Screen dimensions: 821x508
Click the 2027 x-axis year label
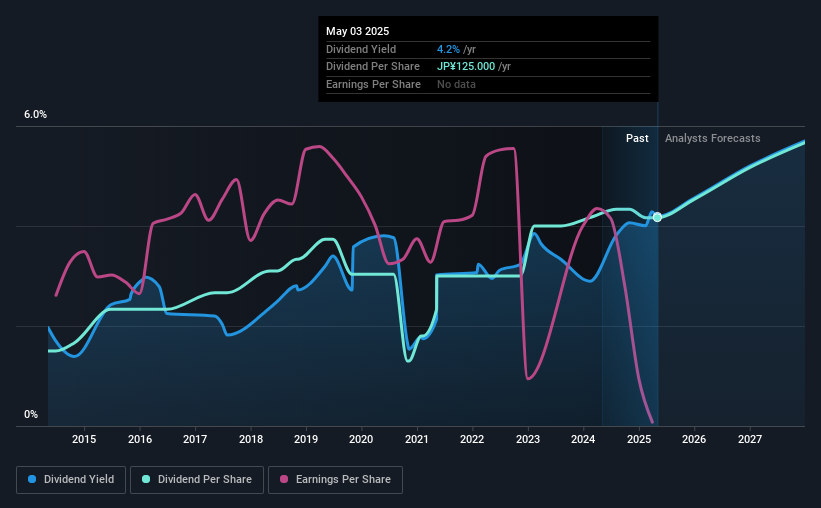[x=750, y=439]
